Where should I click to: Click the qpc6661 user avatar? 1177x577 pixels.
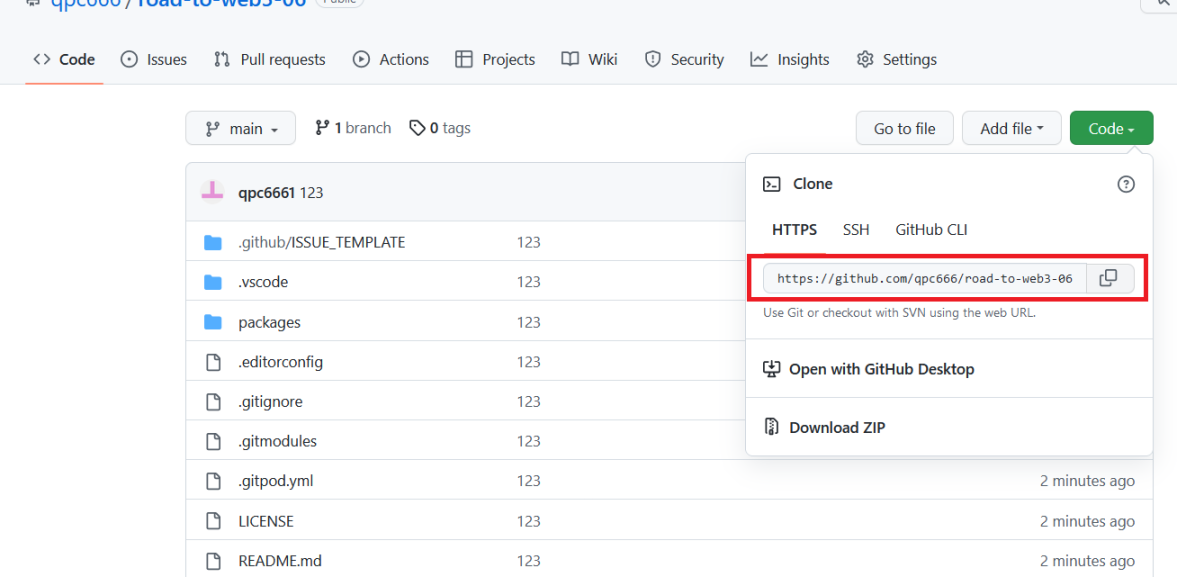tap(212, 192)
